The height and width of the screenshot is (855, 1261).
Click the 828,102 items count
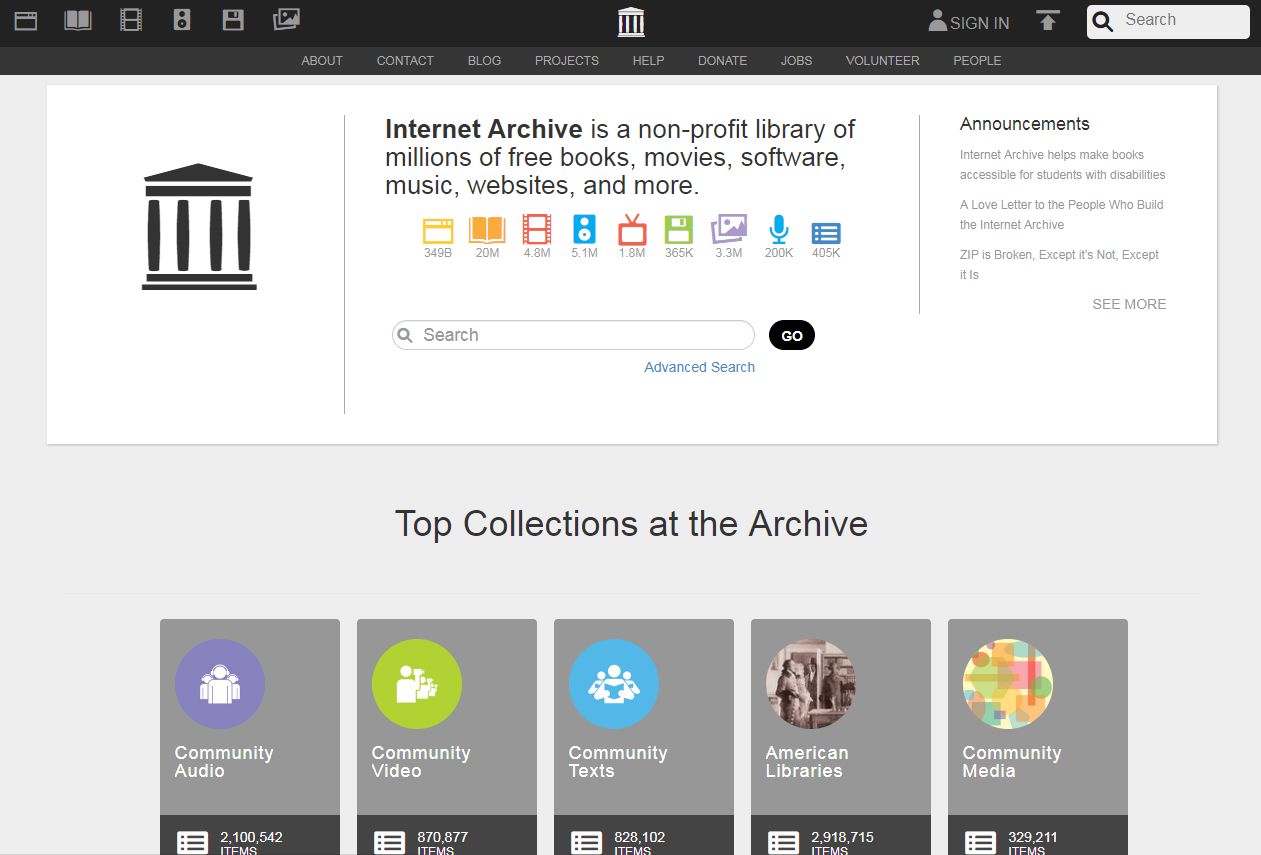639,837
